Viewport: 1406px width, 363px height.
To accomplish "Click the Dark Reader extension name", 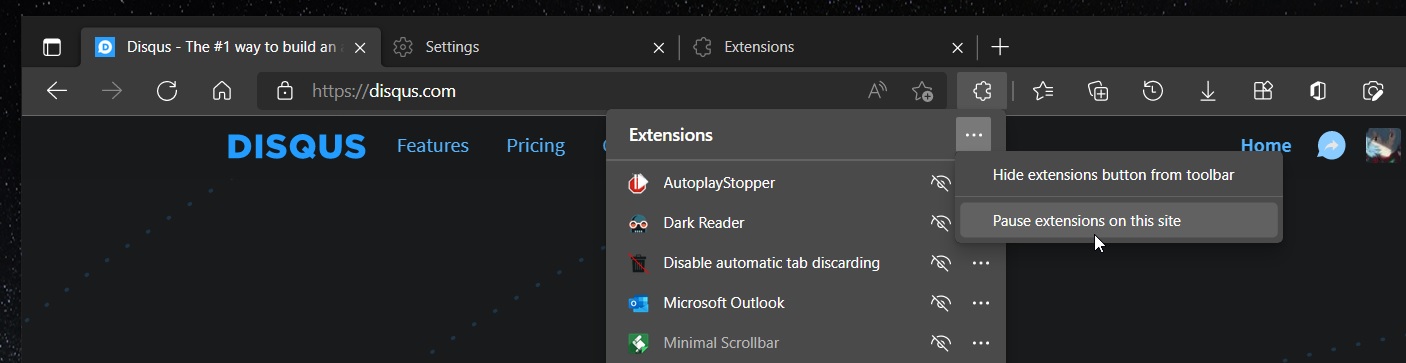I will 704,223.
